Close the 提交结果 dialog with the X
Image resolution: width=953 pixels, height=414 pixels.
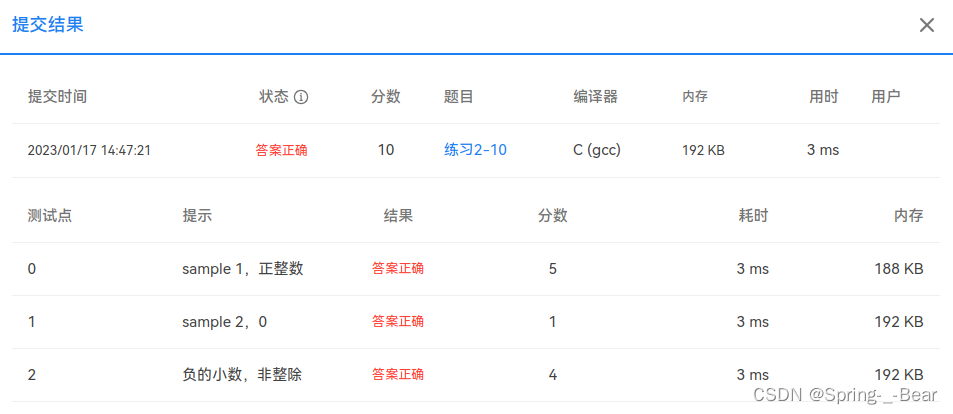coord(926,25)
